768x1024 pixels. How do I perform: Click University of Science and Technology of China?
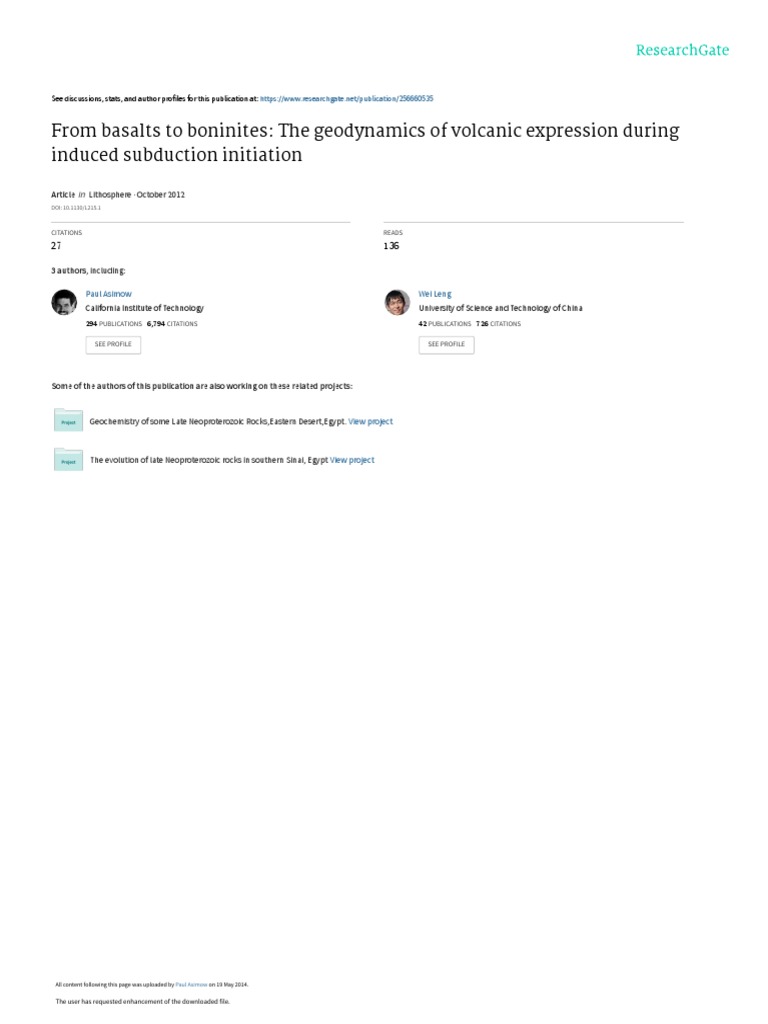pos(500,309)
